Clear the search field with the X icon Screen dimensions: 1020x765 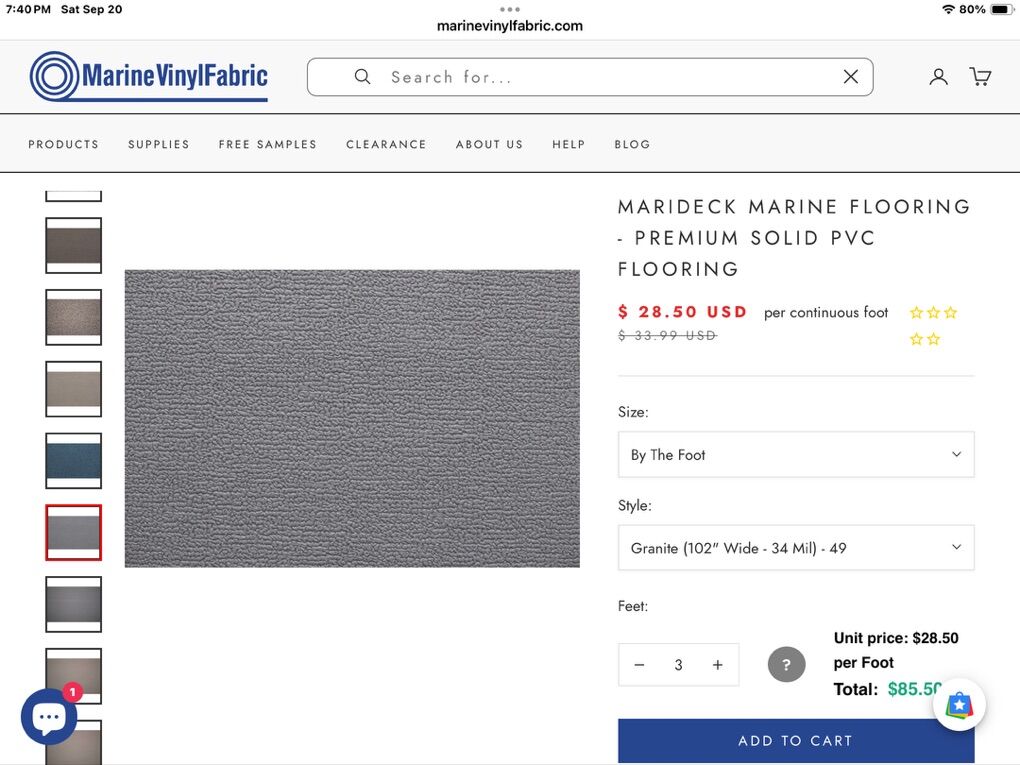pos(850,76)
